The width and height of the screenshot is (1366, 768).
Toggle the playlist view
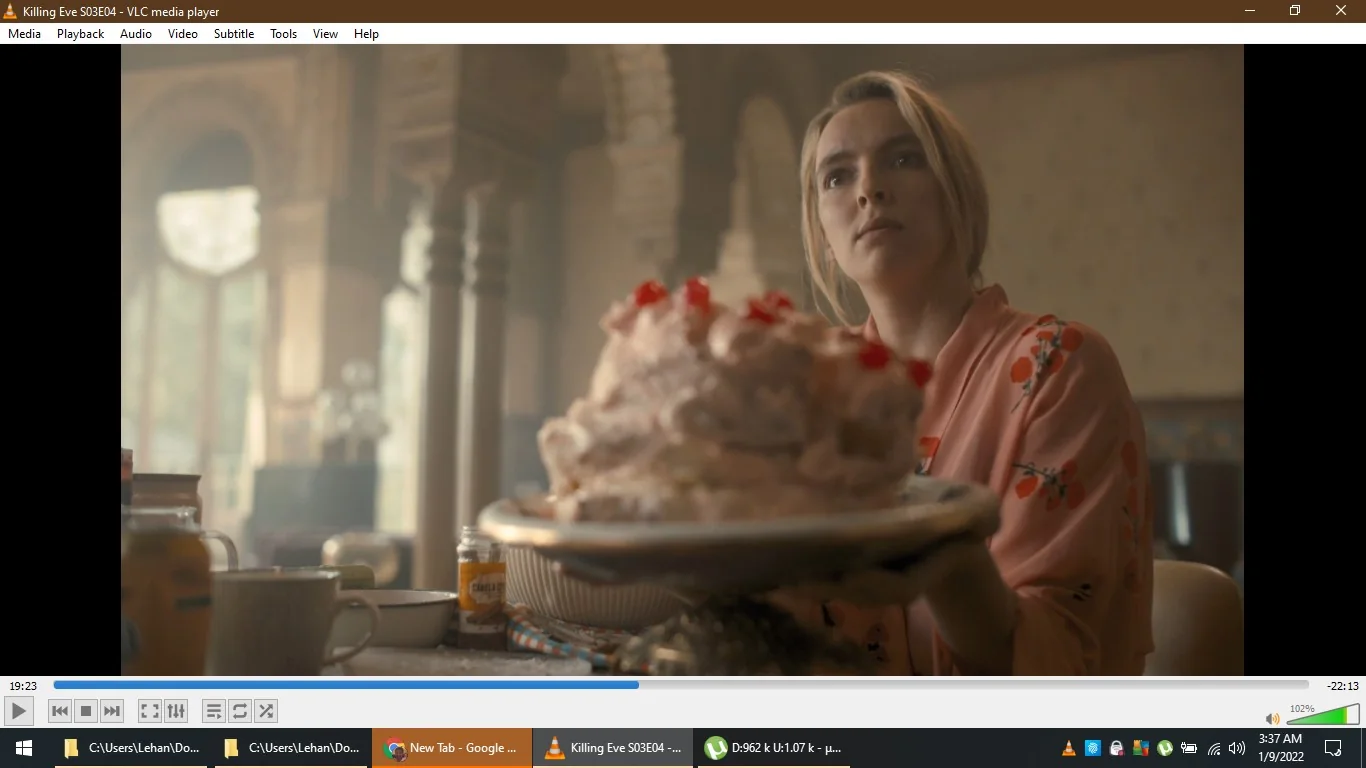213,711
